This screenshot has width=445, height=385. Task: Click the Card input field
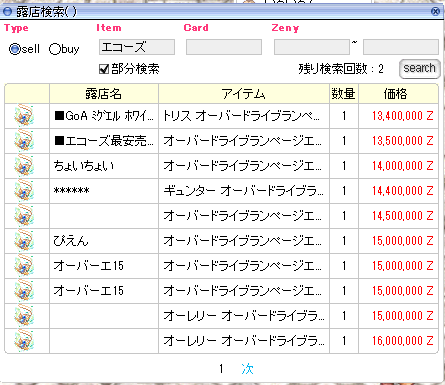coord(224,47)
